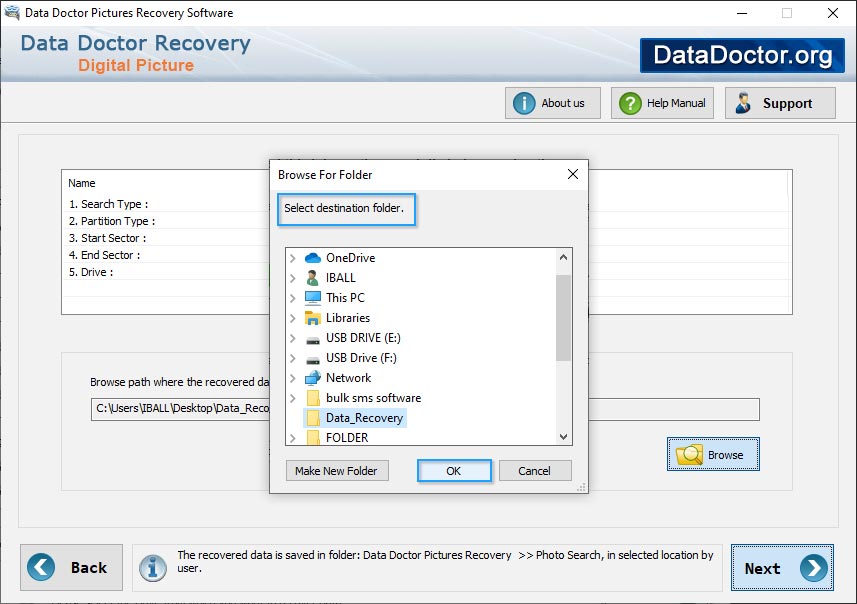Close the Browse For Folder dialog
857x604 pixels.
[573, 174]
